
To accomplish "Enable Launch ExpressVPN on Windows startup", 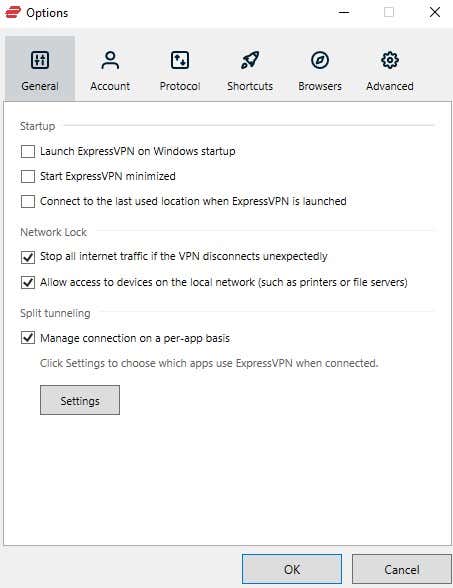I will [x=28, y=152].
